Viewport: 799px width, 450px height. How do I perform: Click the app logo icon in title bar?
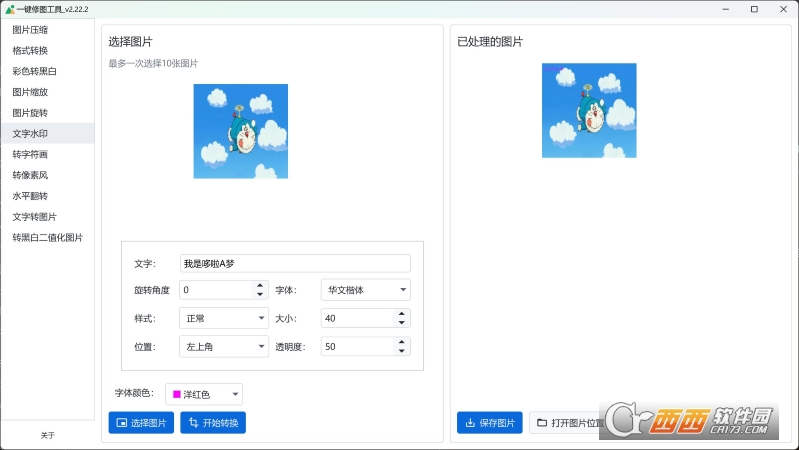point(10,9)
